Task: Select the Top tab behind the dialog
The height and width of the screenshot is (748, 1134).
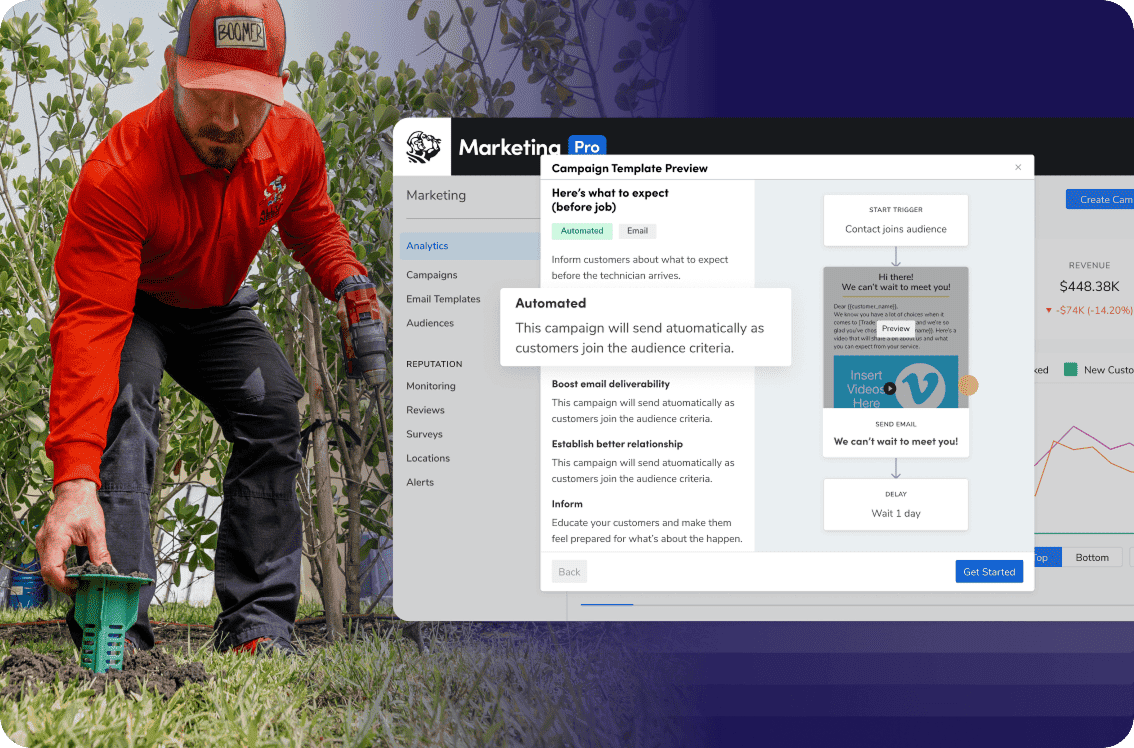Action: pos(1048,557)
